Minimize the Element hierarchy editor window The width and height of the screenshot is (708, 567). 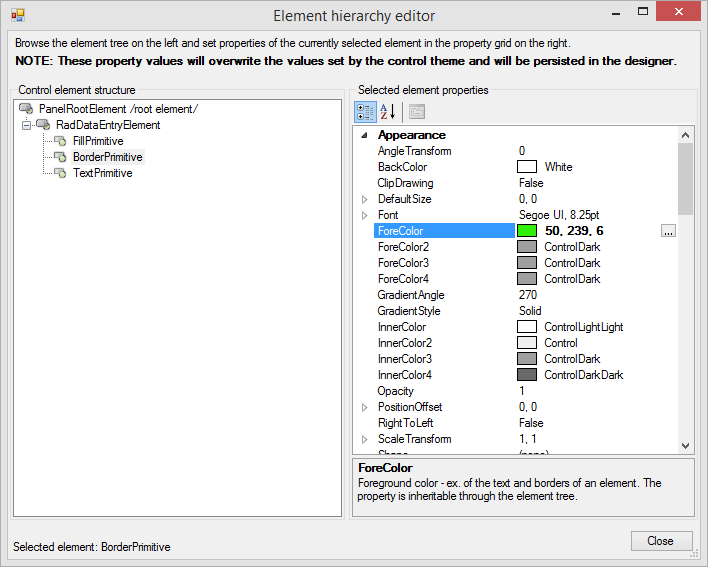[x=615, y=13]
